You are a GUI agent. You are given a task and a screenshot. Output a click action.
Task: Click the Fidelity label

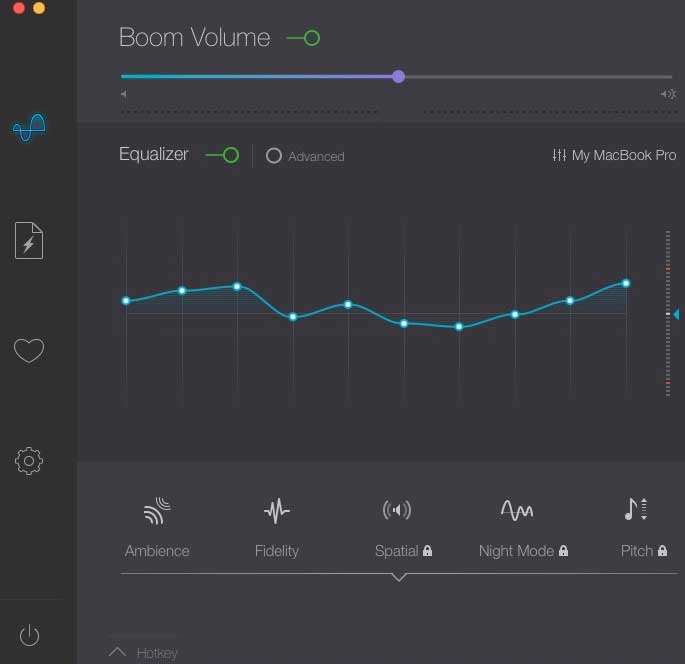pos(277,551)
